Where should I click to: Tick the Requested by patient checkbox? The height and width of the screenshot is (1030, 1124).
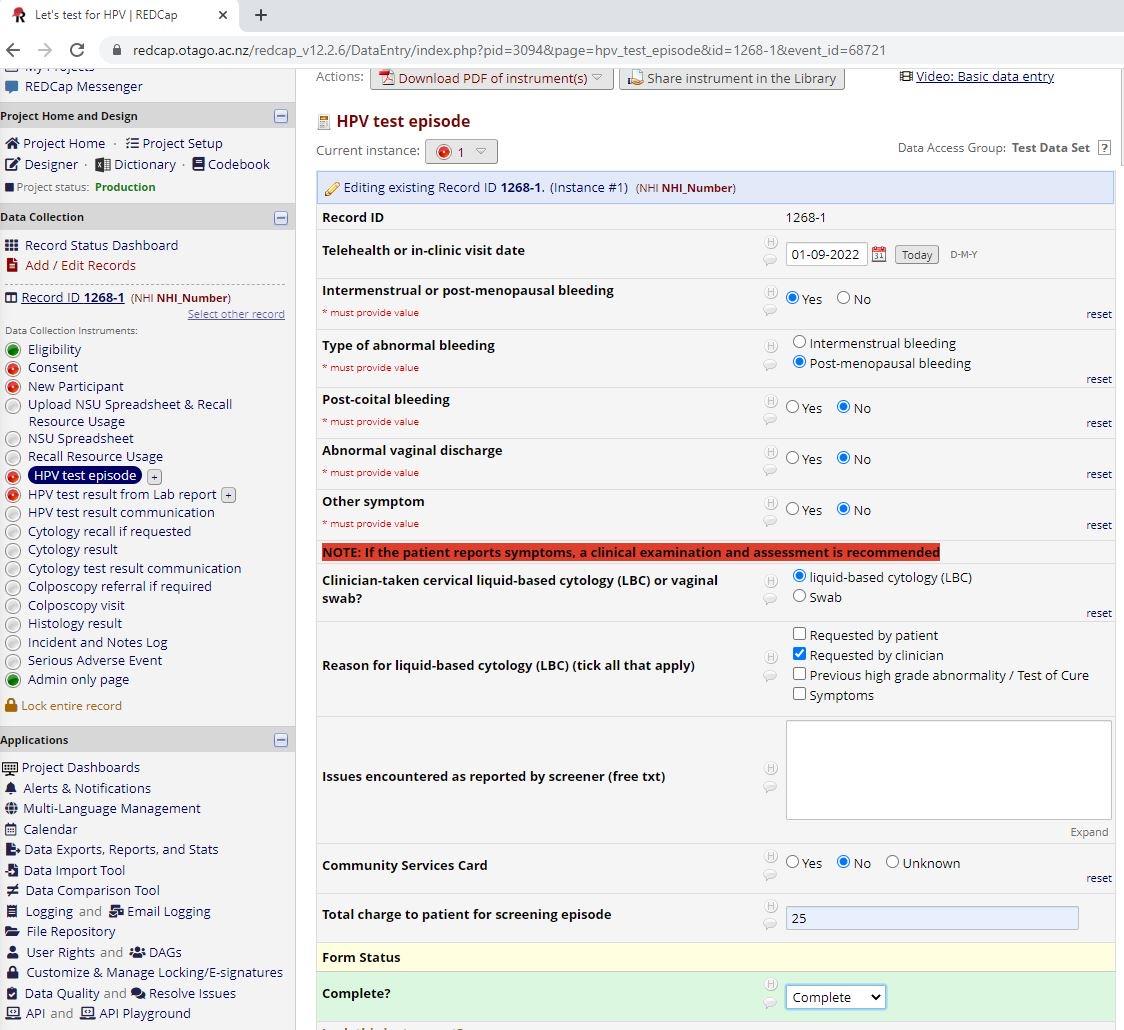point(799,634)
